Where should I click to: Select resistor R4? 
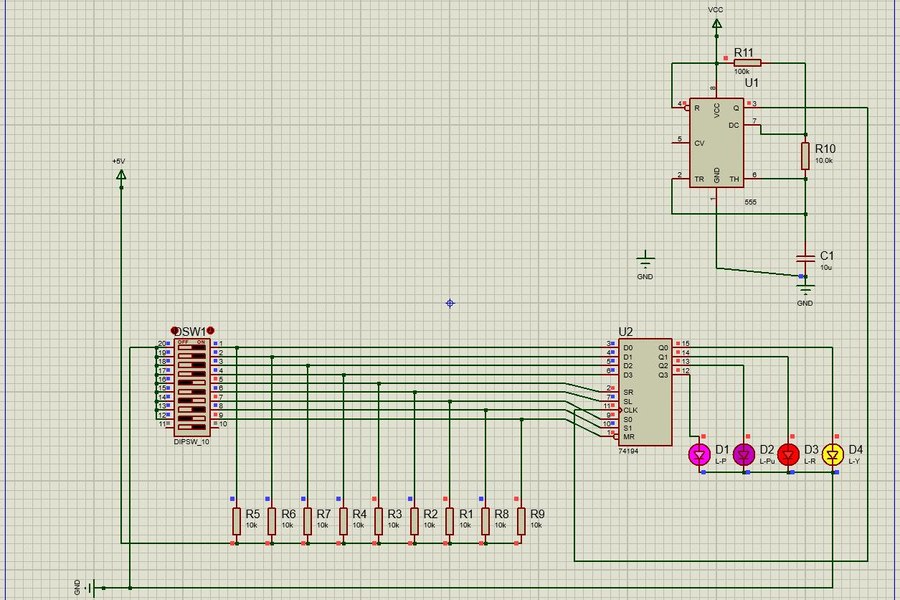(x=343, y=521)
